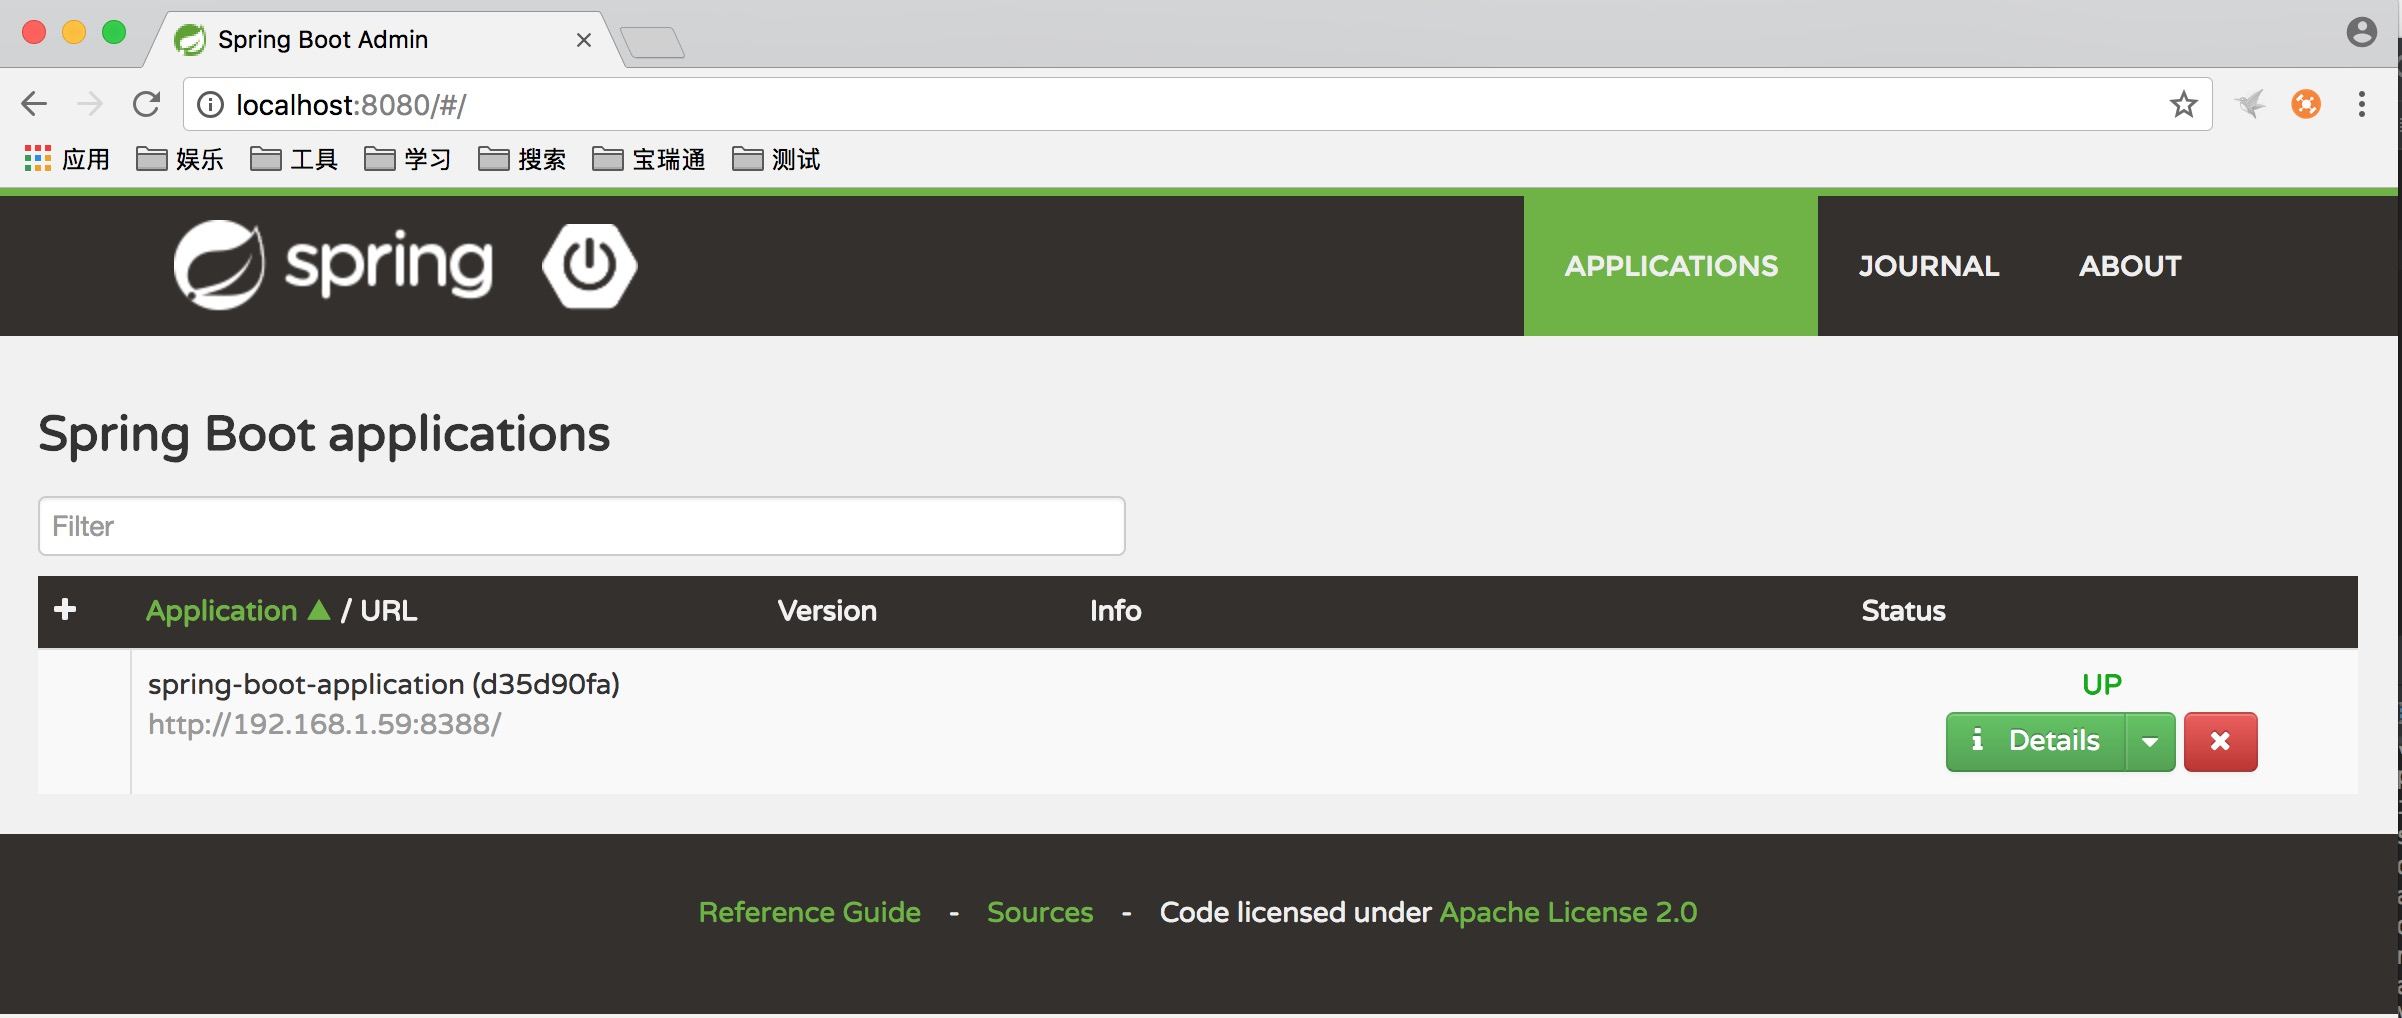
Task: Switch to the APPLICATIONS nav tab
Action: point(1671,265)
